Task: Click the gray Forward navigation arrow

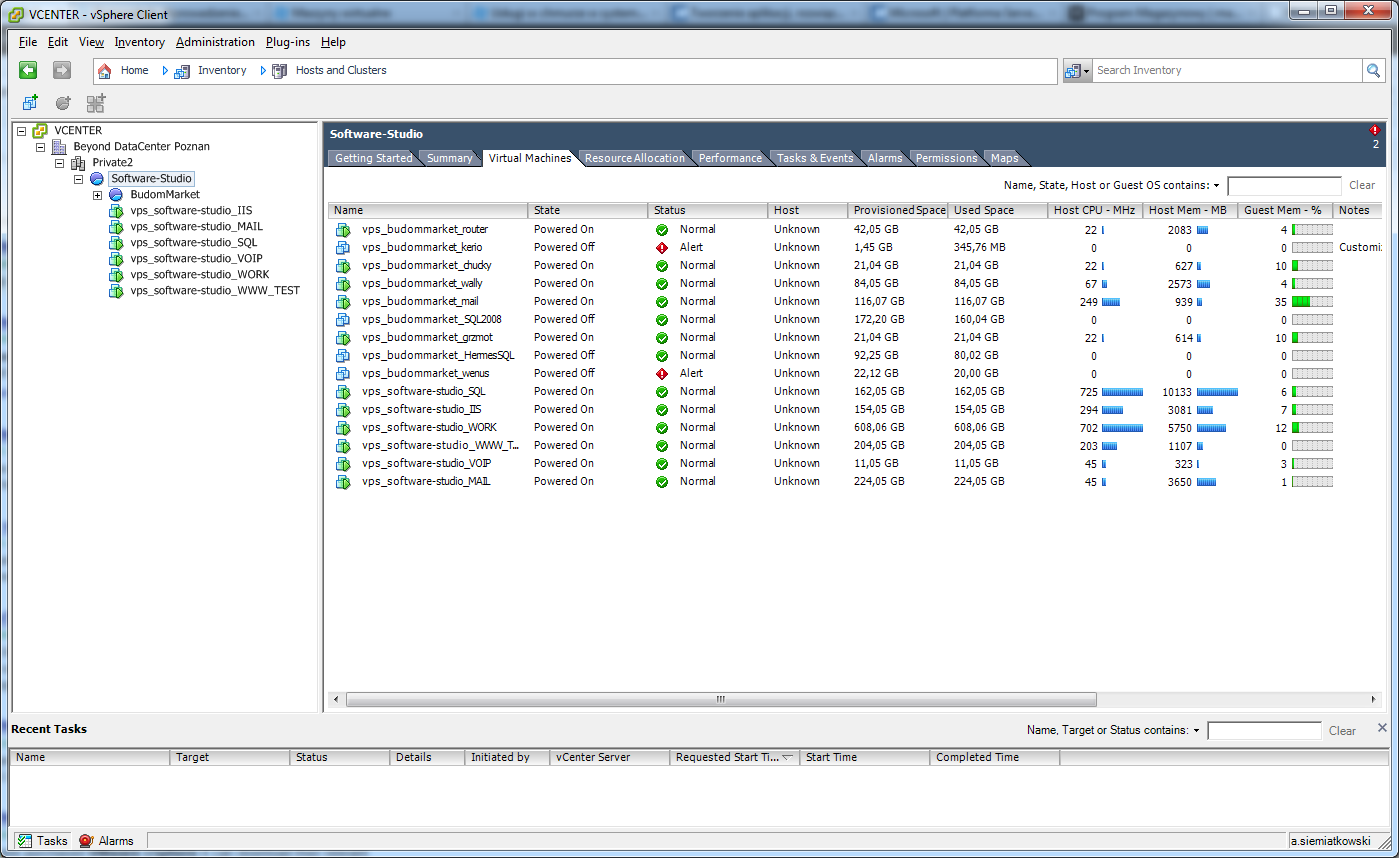Action: (62, 70)
